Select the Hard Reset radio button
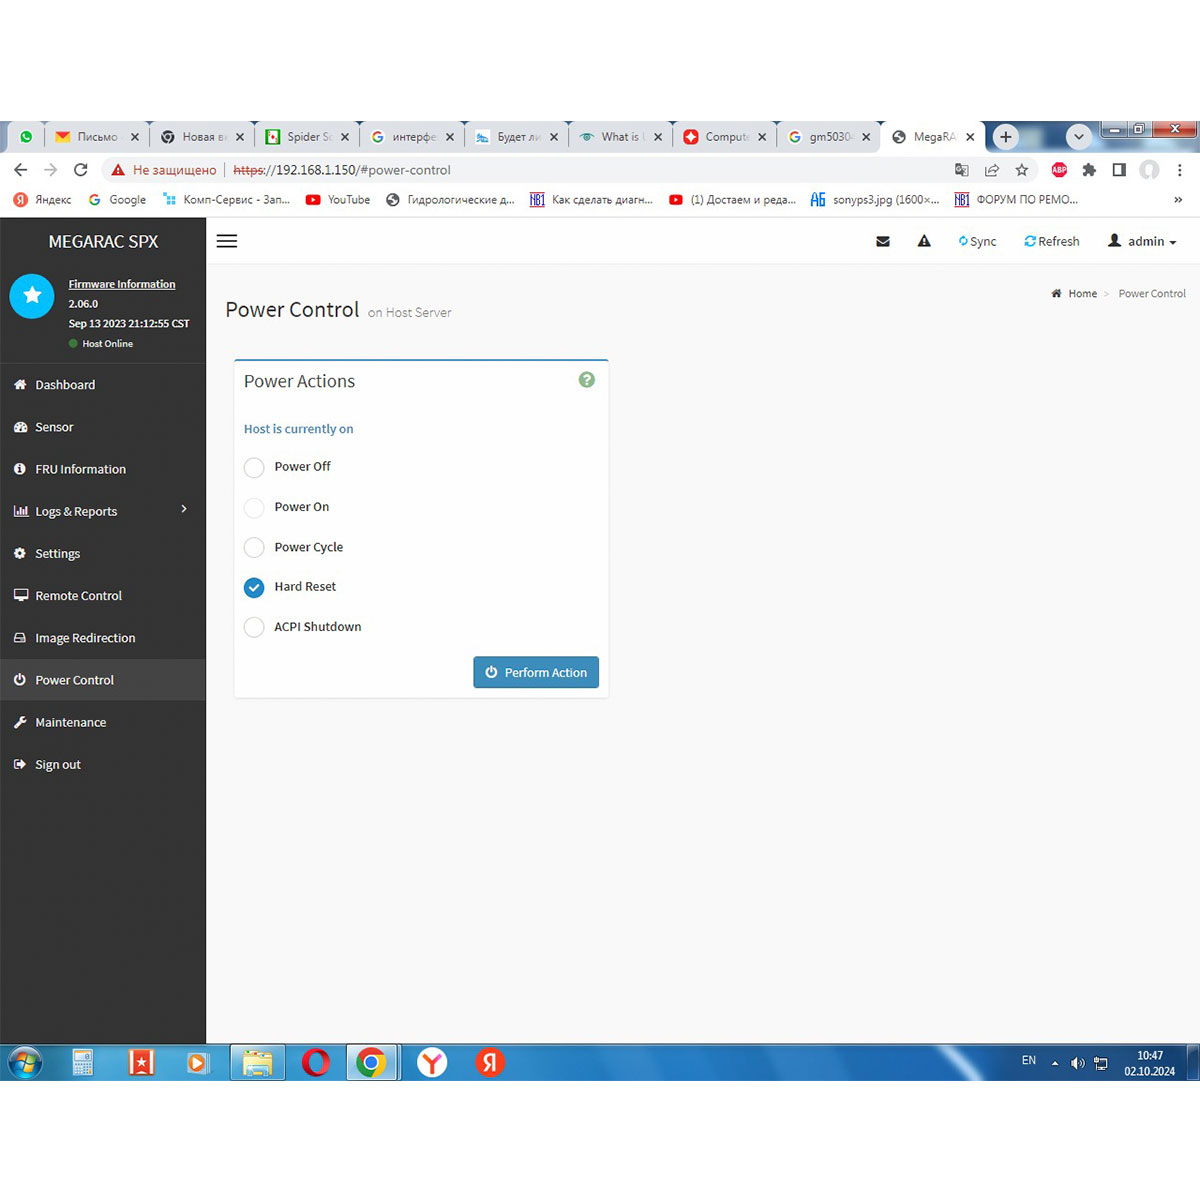 click(x=254, y=587)
